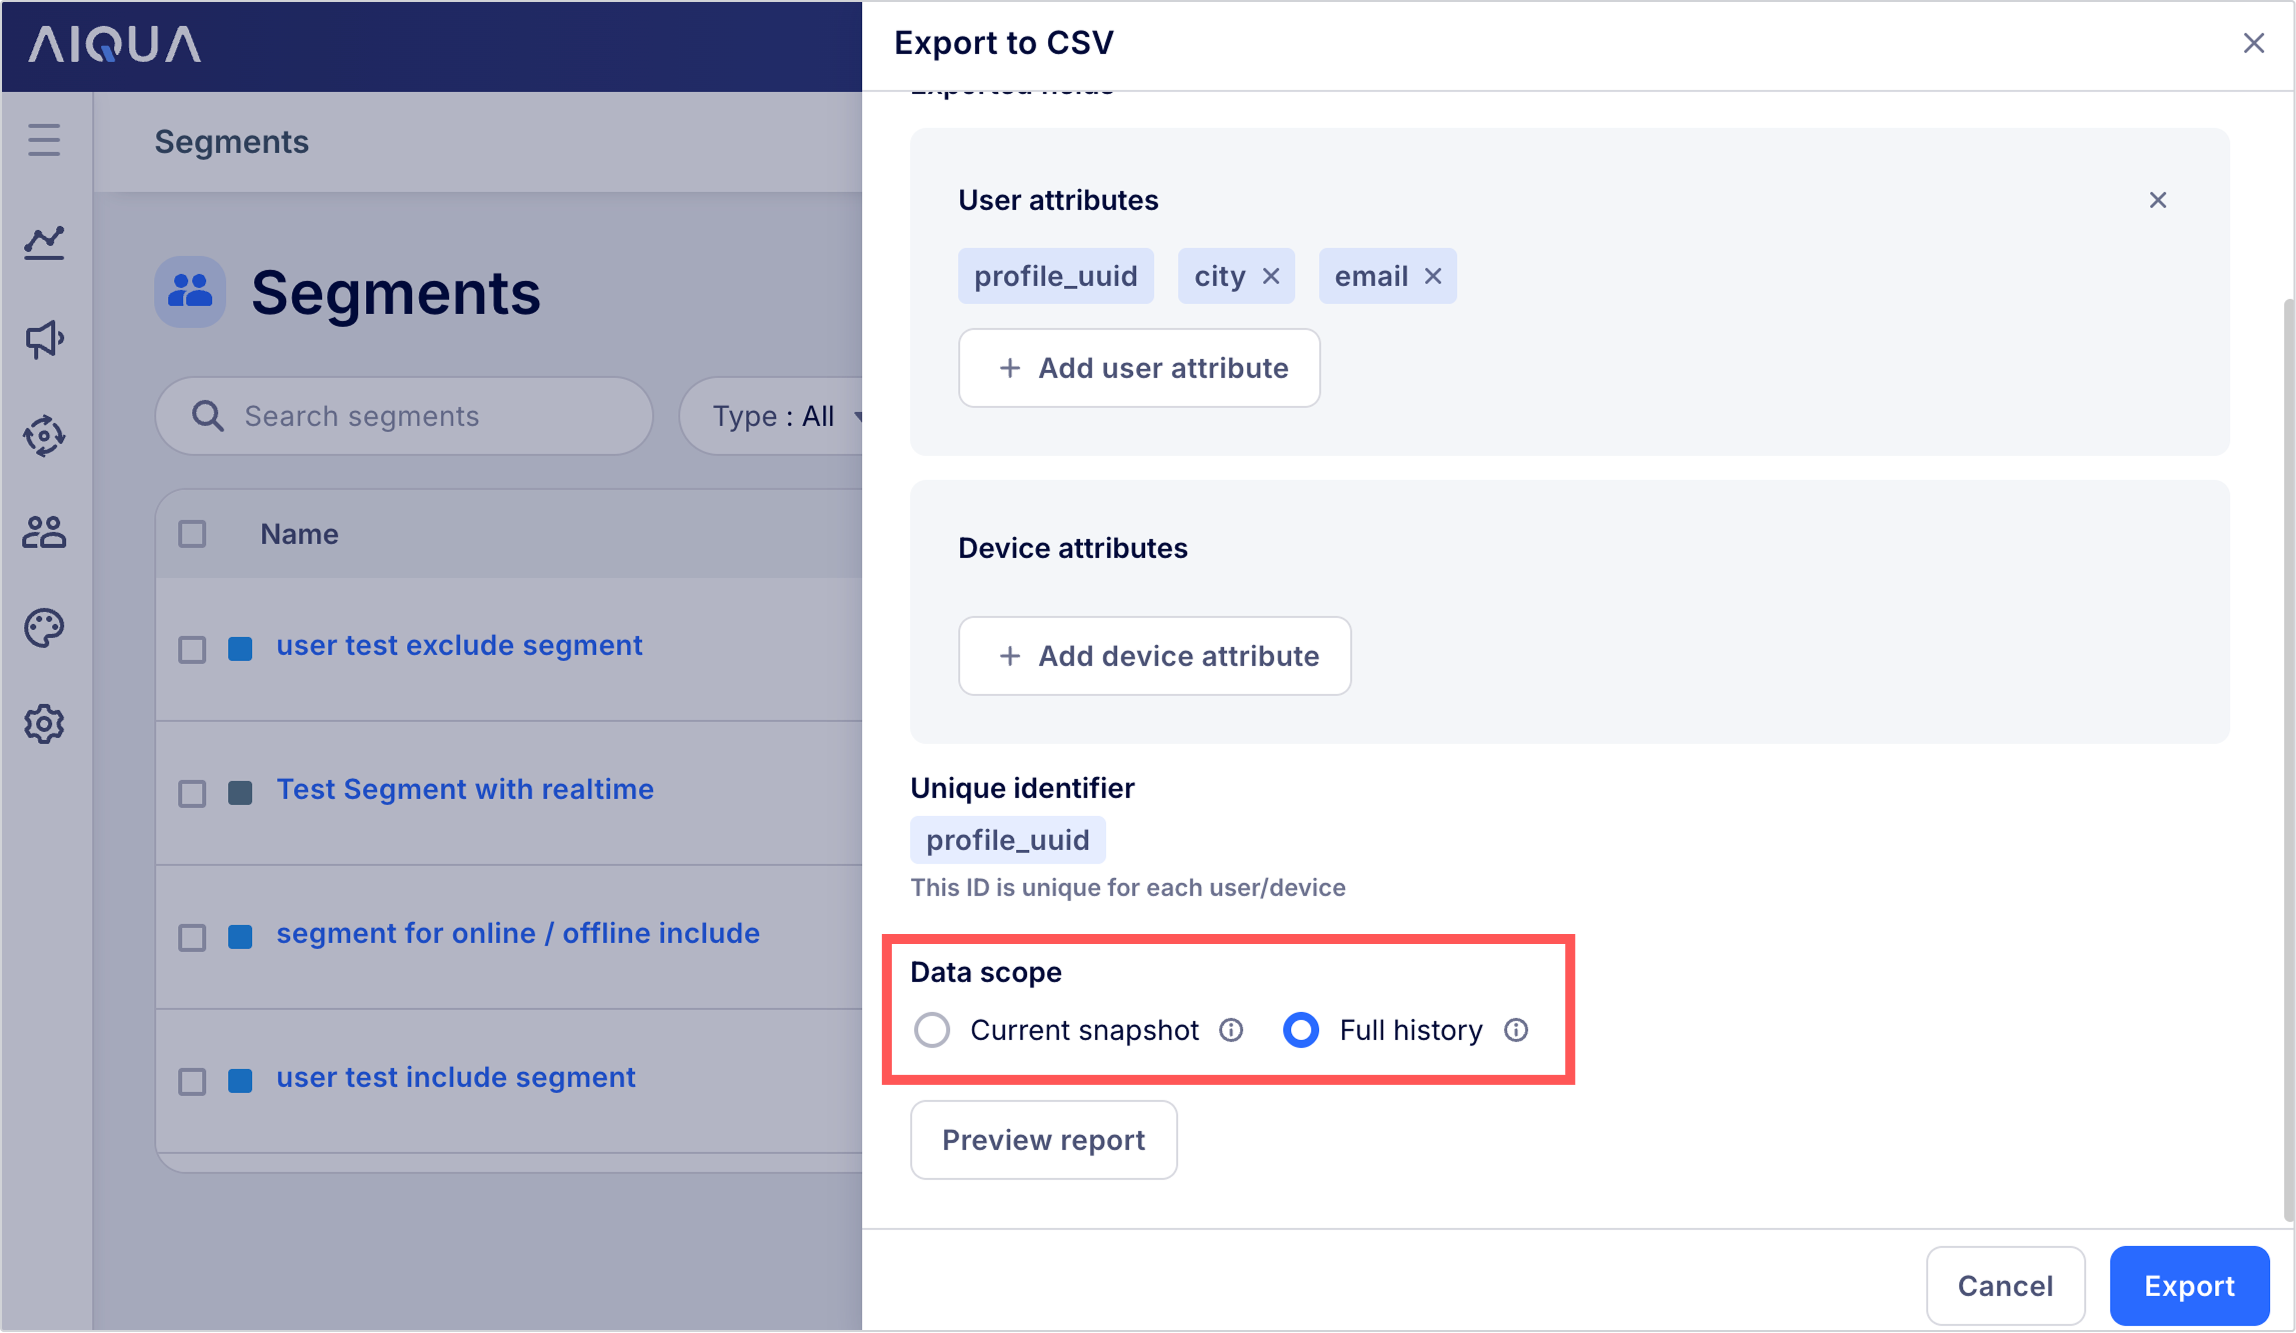Remove the city attribute tag
The width and height of the screenshot is (2296, 1333).
coord(1271,276)
